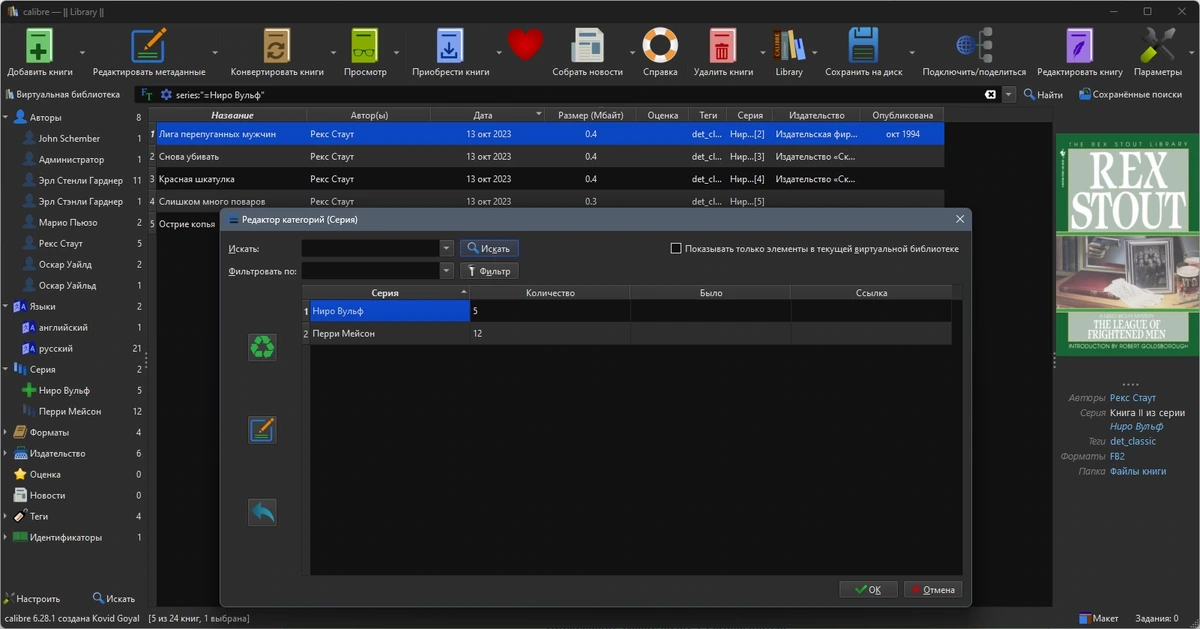Open Собрать новости toolbar icon
This screenshot has width=1200, height=629.
tap(587, 46)
